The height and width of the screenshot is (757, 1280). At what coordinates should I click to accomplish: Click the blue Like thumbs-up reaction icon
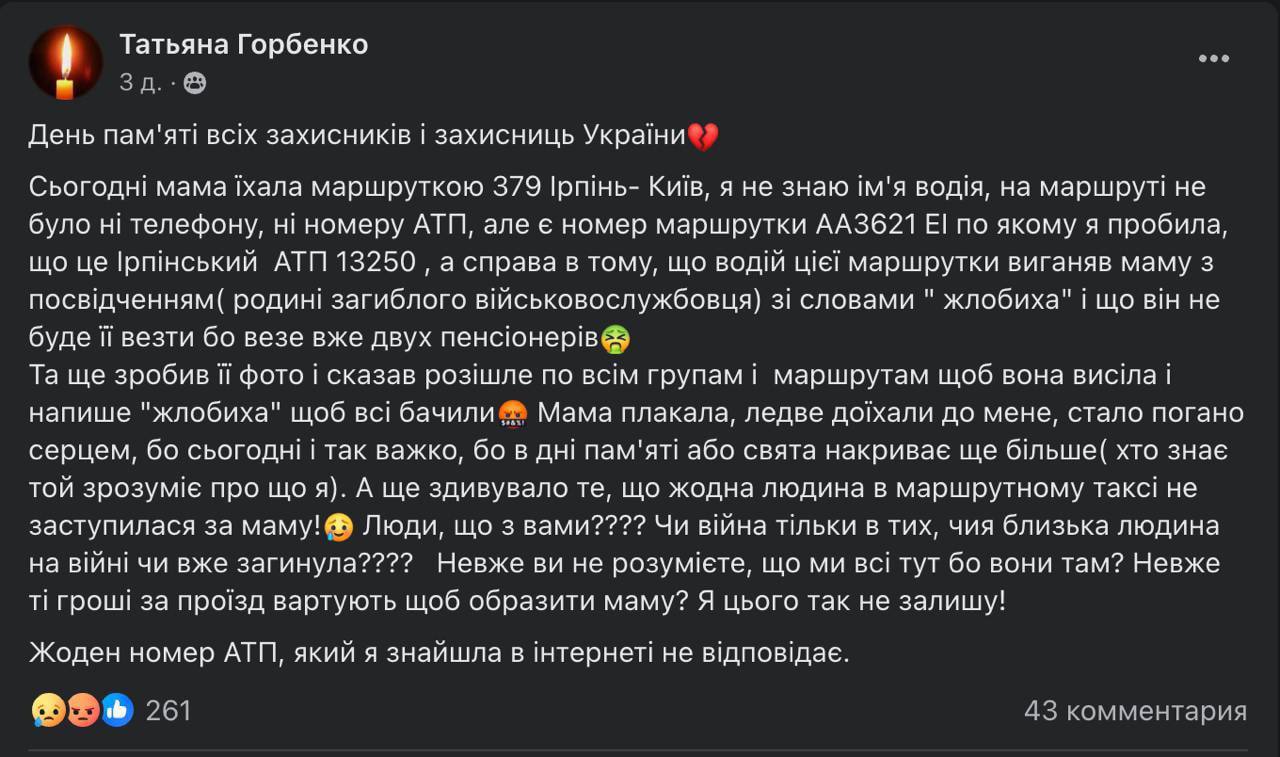click(x=116, y=710)
